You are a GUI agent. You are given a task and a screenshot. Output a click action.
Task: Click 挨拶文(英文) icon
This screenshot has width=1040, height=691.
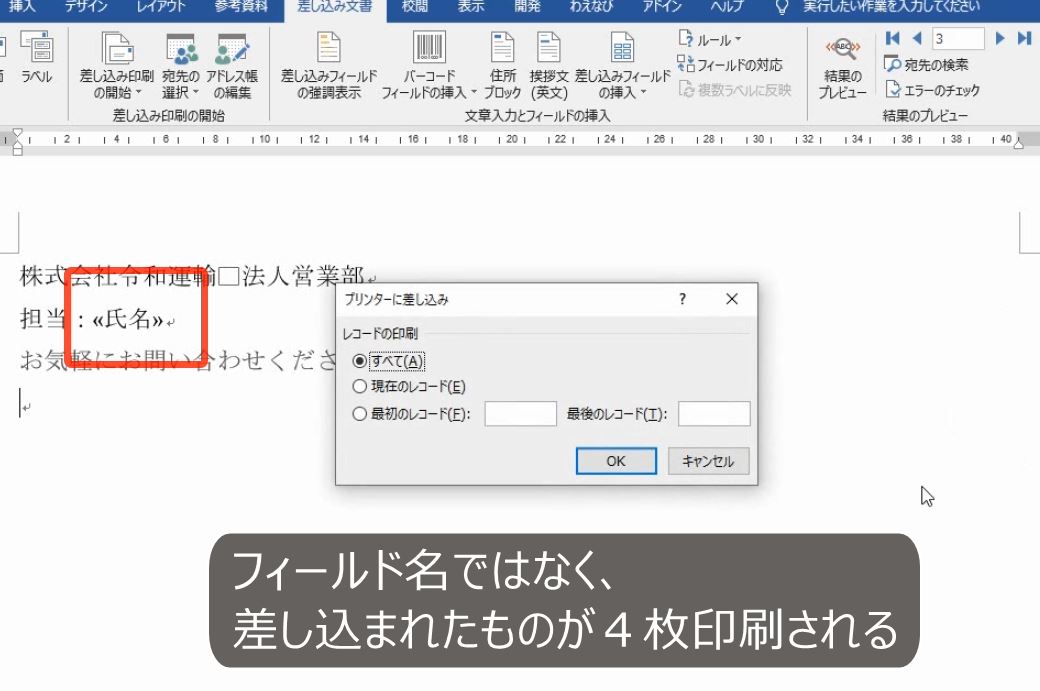click(549, 65)
